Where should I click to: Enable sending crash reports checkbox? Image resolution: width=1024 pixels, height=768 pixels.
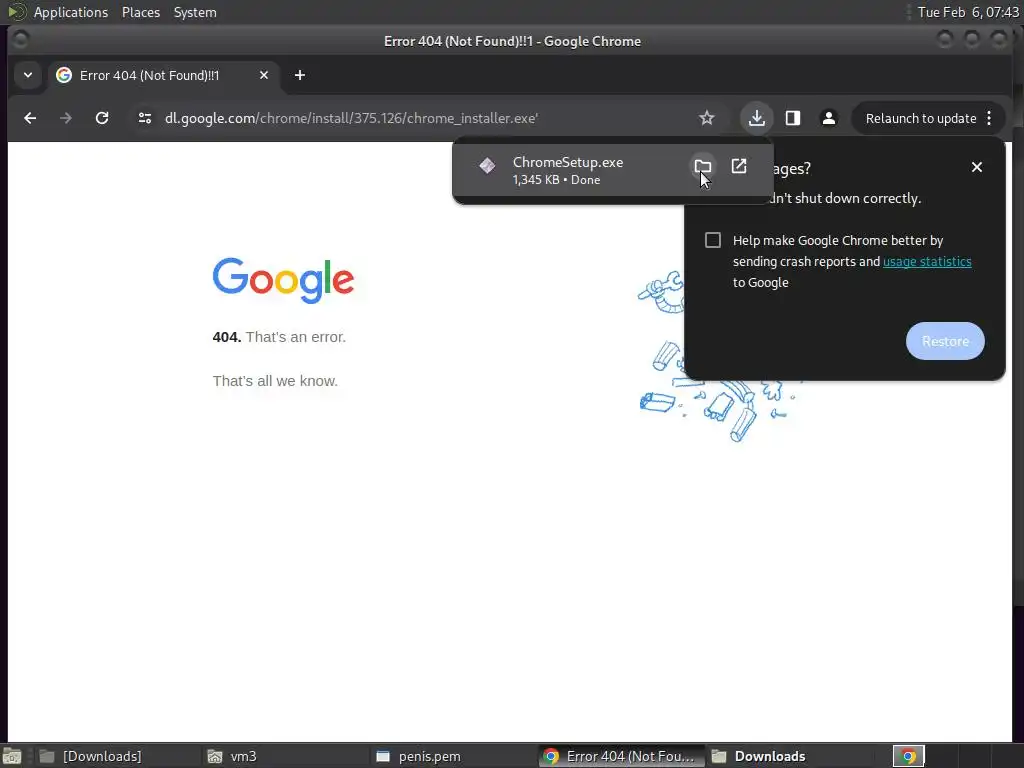click(x=713, y=240)
